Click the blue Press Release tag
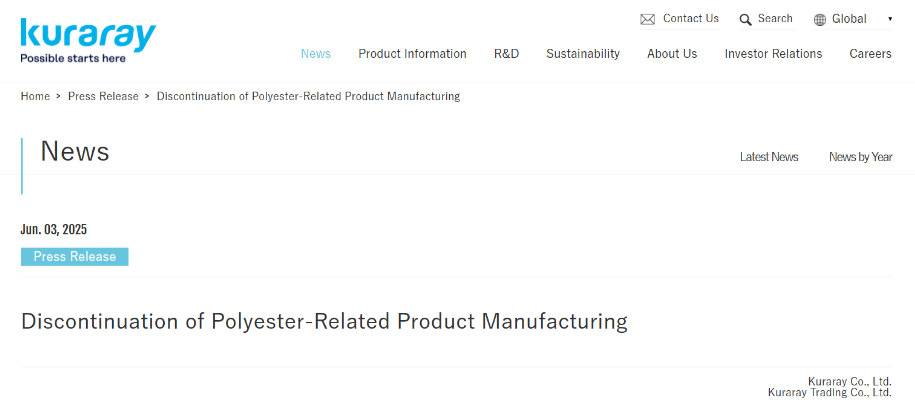Screen dimensions: 915x416 (x=75, y=257)
